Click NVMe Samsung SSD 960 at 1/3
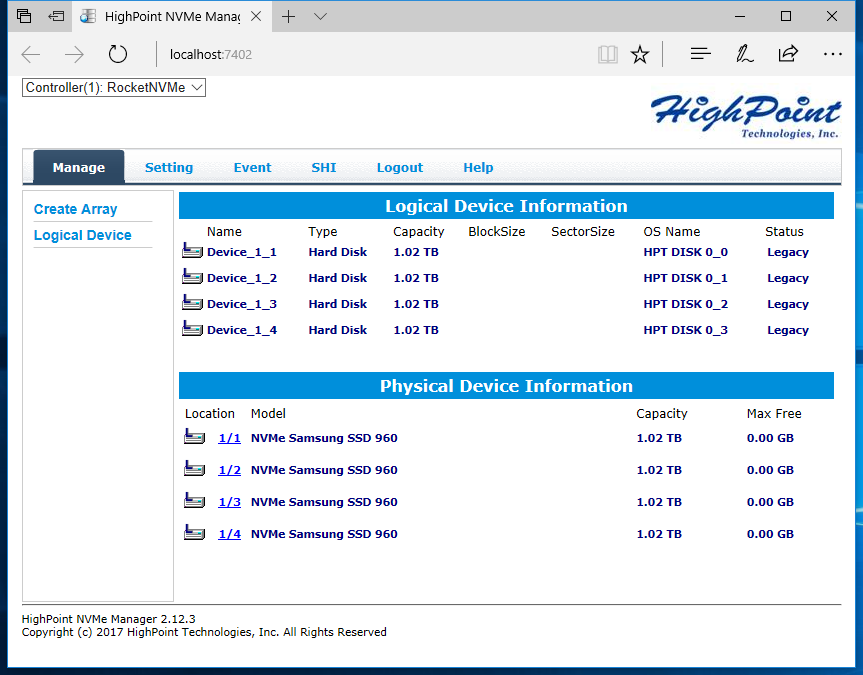The width and height of the screenshot is (863, 675). pos(324,502)
